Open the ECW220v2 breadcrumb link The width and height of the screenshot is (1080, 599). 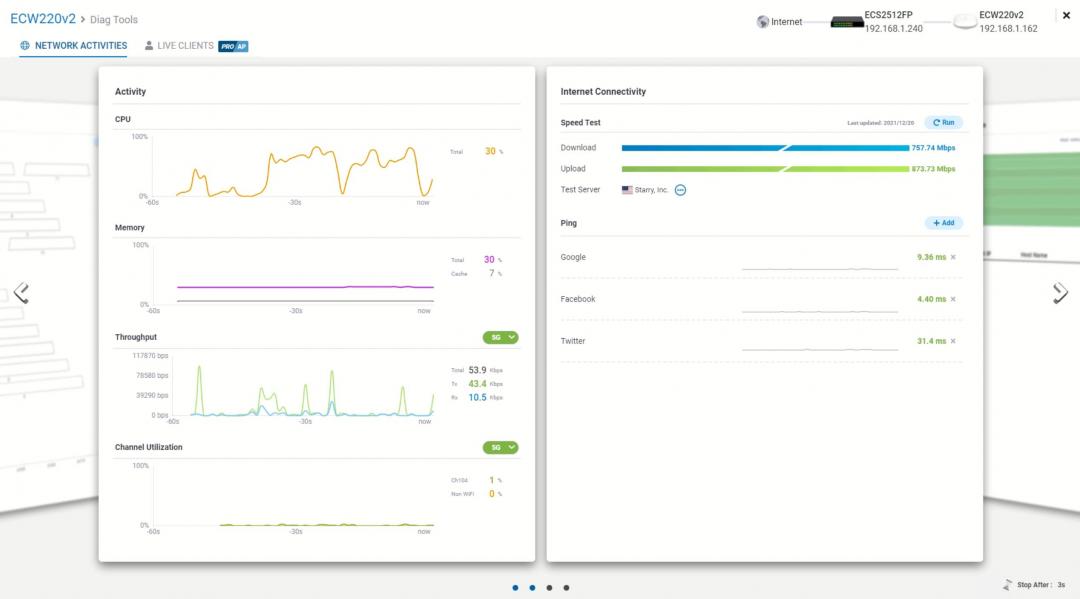43,19
